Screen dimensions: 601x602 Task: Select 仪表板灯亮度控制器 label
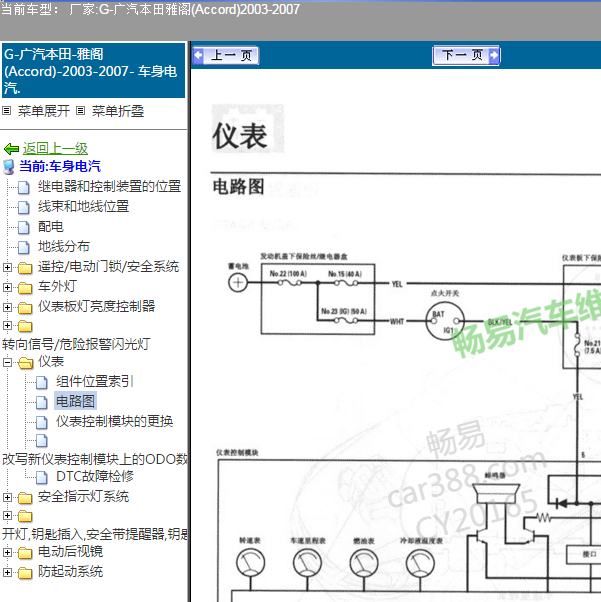tap(96, 306)
